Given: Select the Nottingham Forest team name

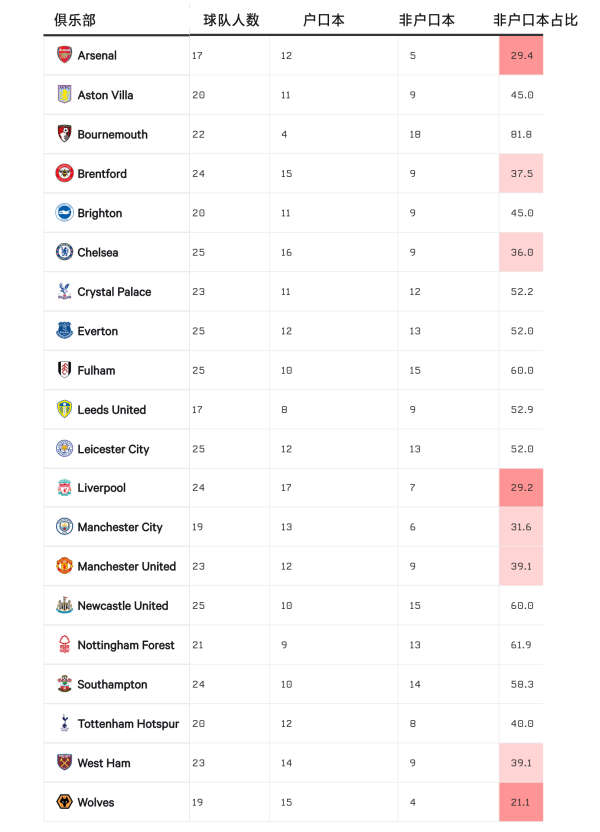Looking at the screenshot, I should pyautogui.click(x=126, y=645).
